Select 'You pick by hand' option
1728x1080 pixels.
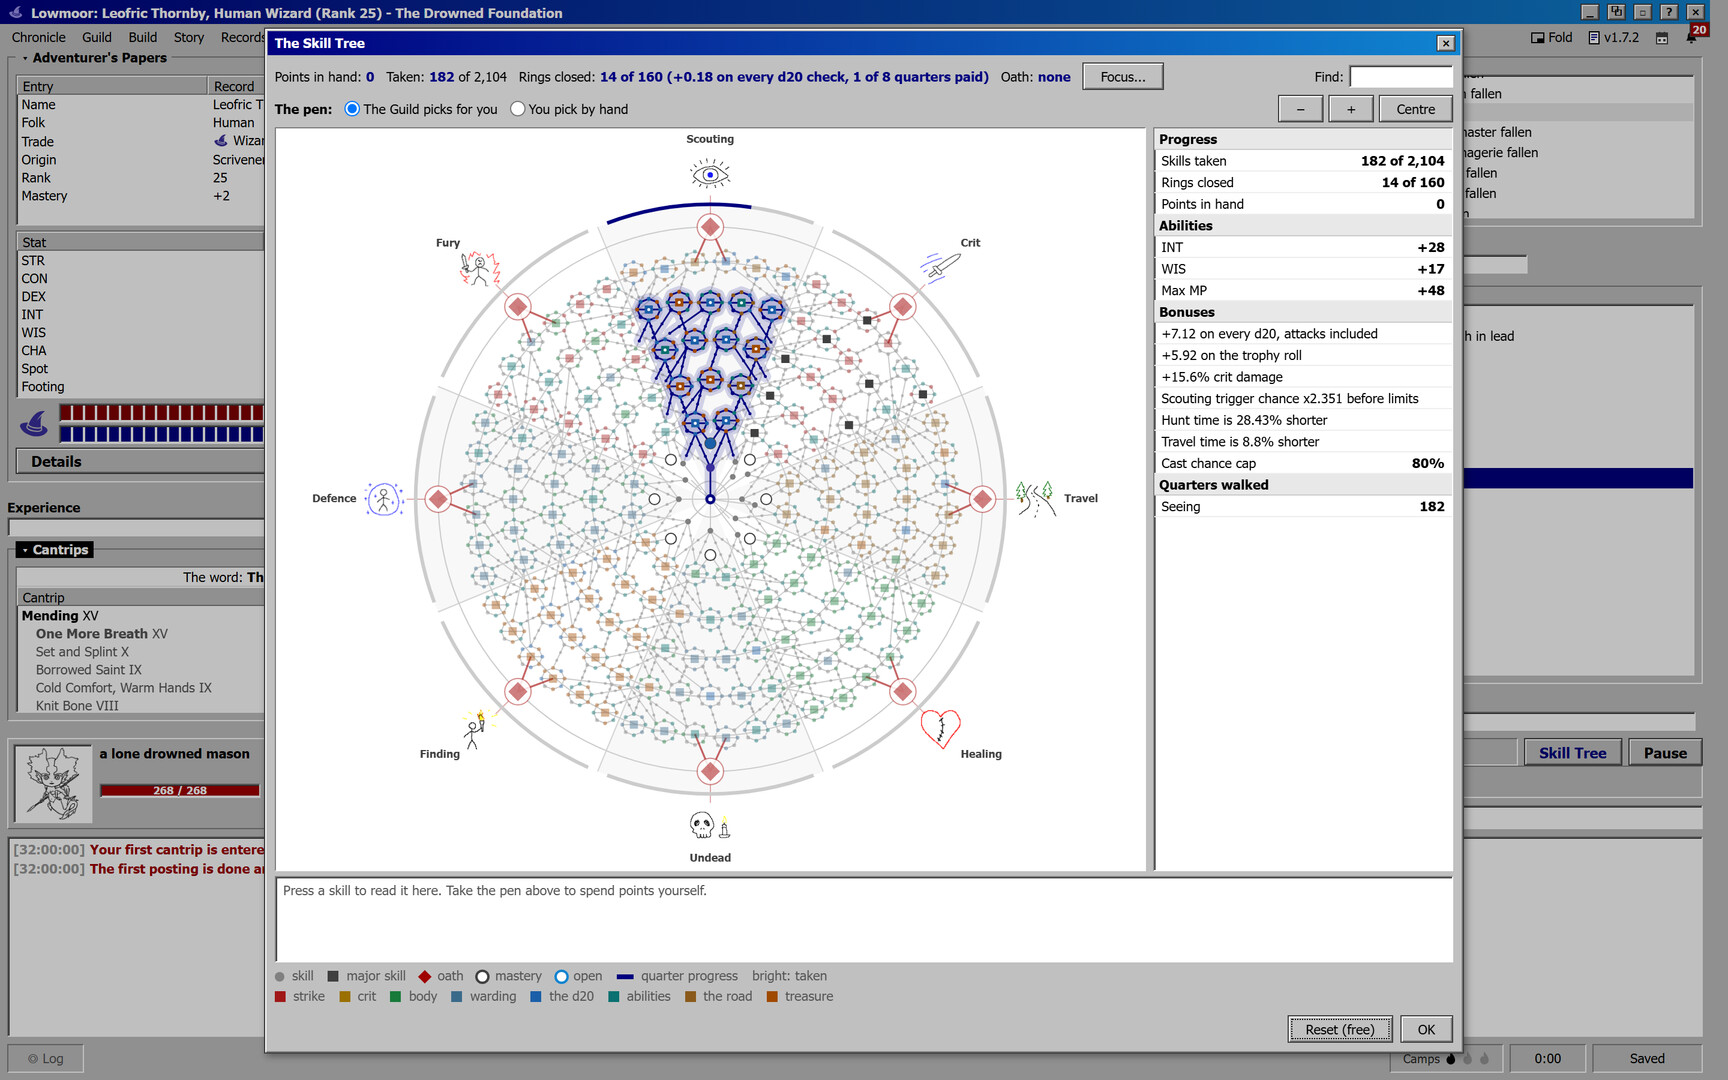click(569, 109)
